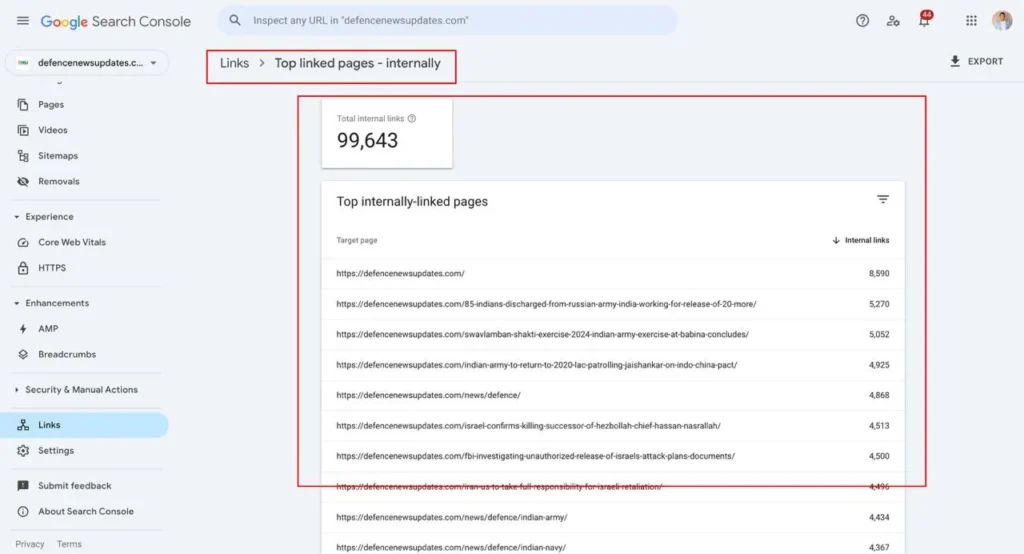Click the Settings gear icon
The height and width of the screenshot is (554, 1024).
(x=23, y=451)
